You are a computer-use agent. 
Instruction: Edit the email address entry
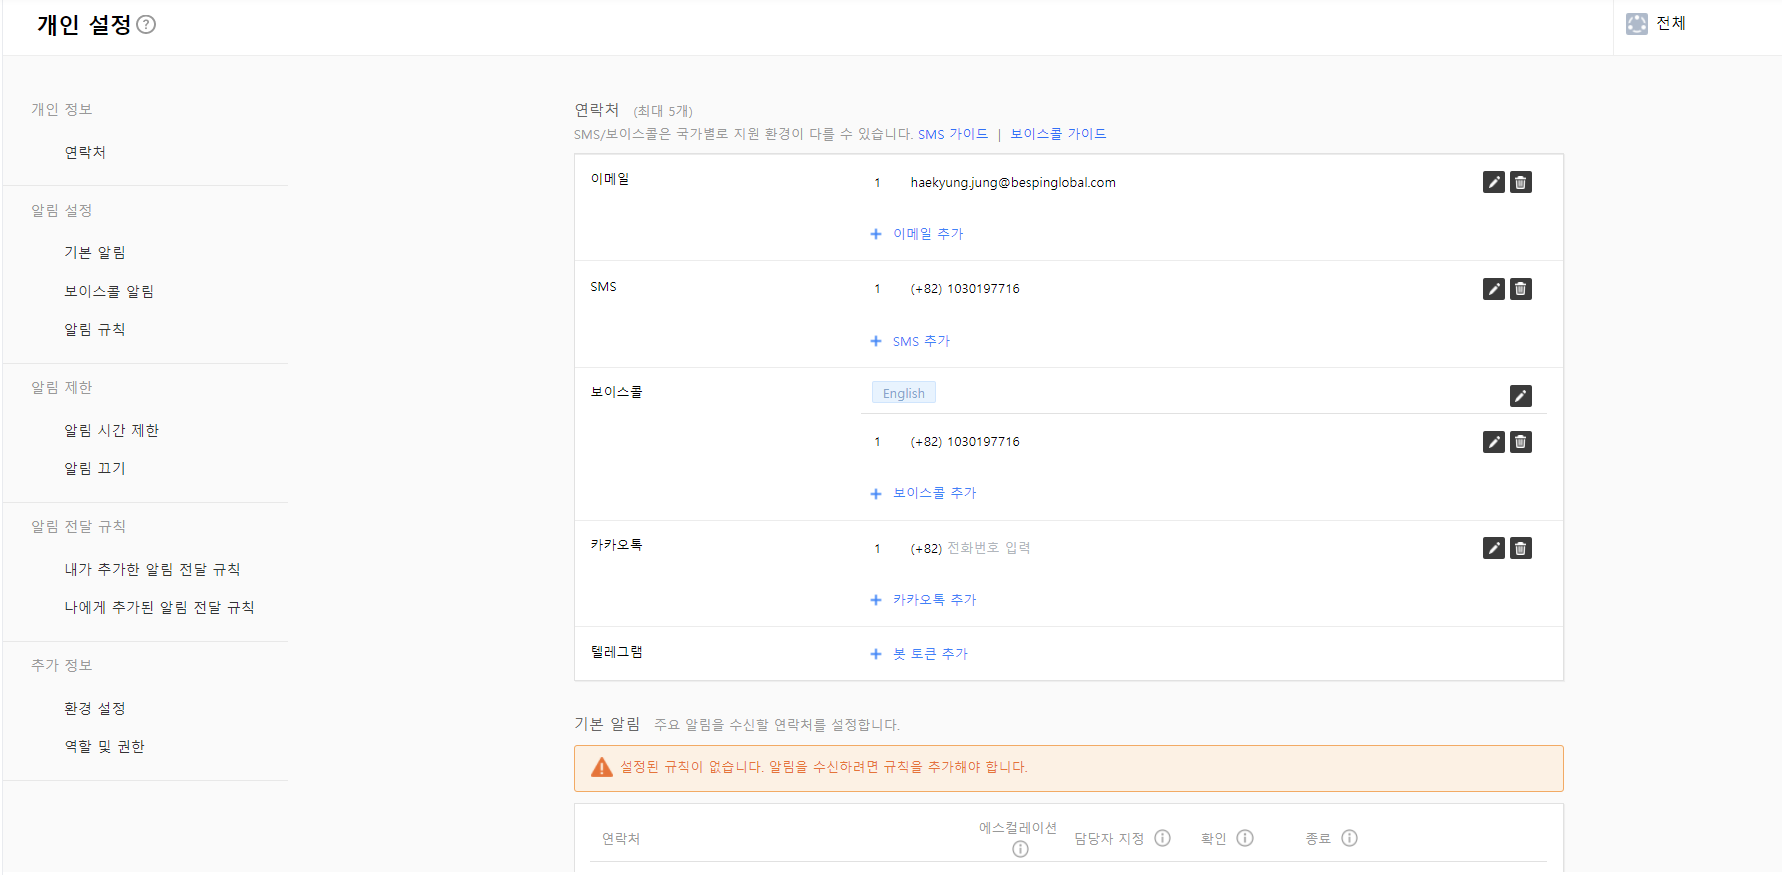pyautogui.click(x=1493, y=182)
